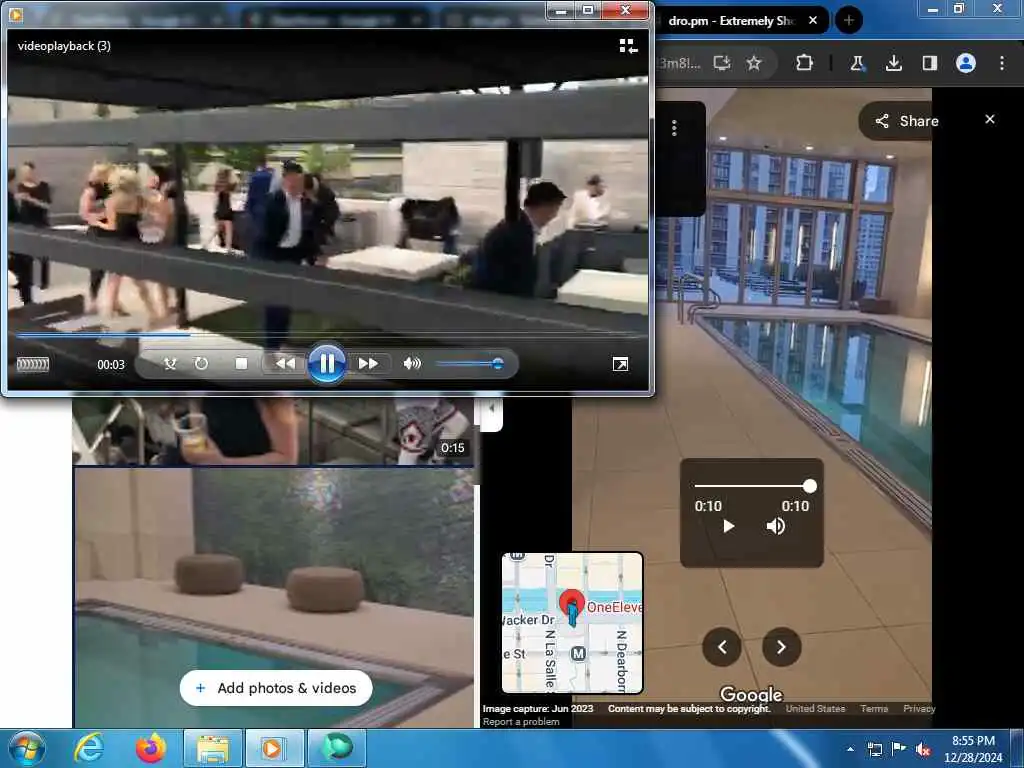Image resolution: width=1024 pixels, height=768 pixels.
Task: Play the Google Maps 0:10 video
Action: tap(728, 526)
